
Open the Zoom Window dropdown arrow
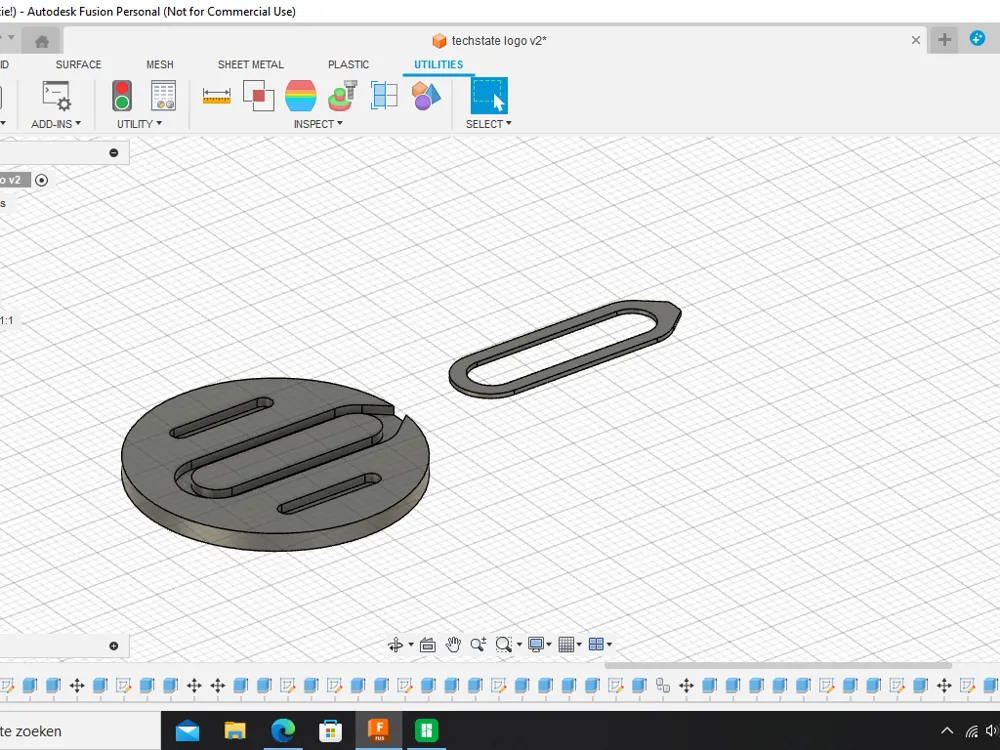(519, 645)
